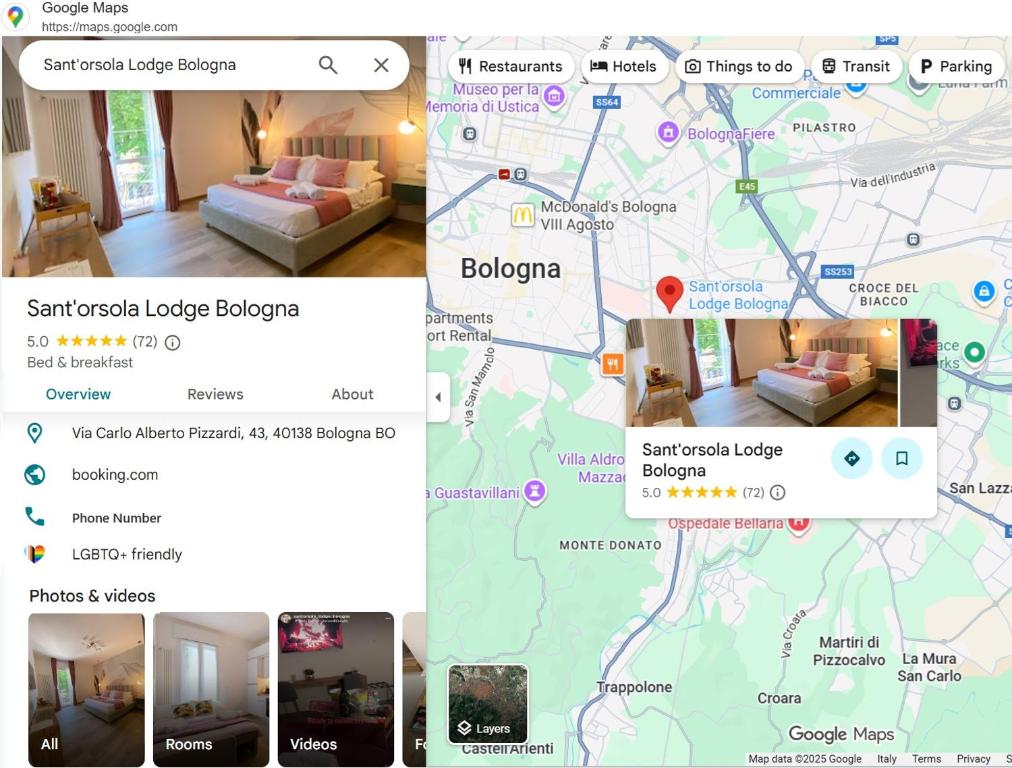This screenshot has height=768, width=1012.
Task: Open the booking.com website link
Action: (x=115, y=475)
